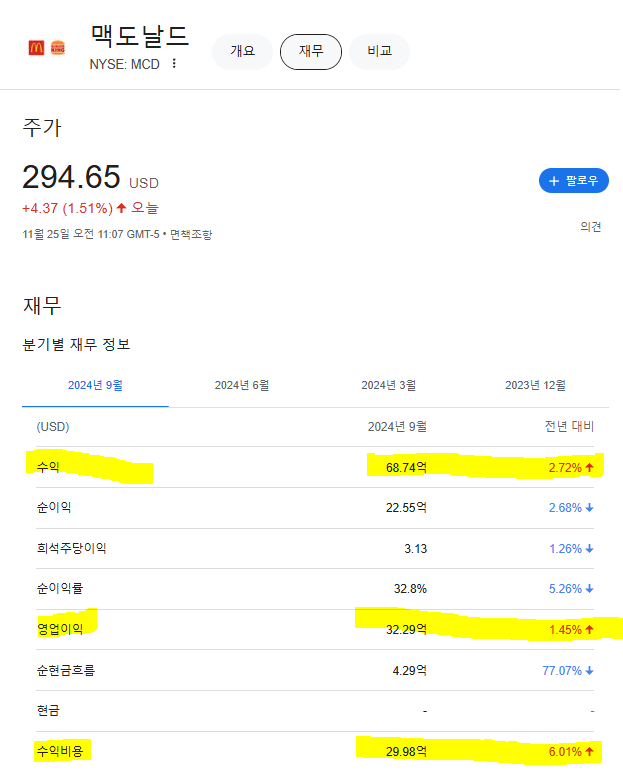Click the 수익 row label
Image resolution: width=623 pixels, height=772 pixels.
[48, 467]
